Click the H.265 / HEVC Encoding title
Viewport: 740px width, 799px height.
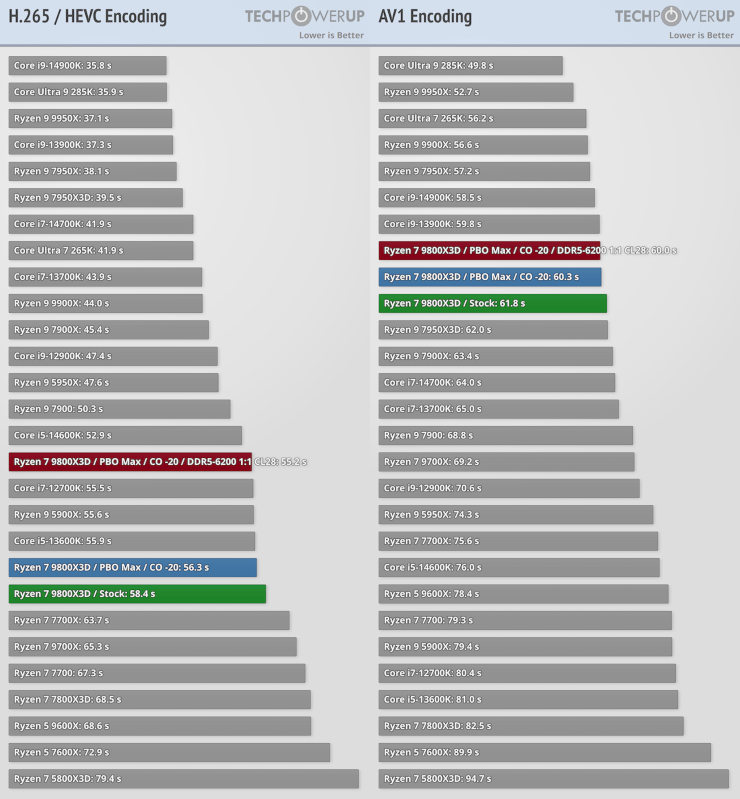point(88,17)
